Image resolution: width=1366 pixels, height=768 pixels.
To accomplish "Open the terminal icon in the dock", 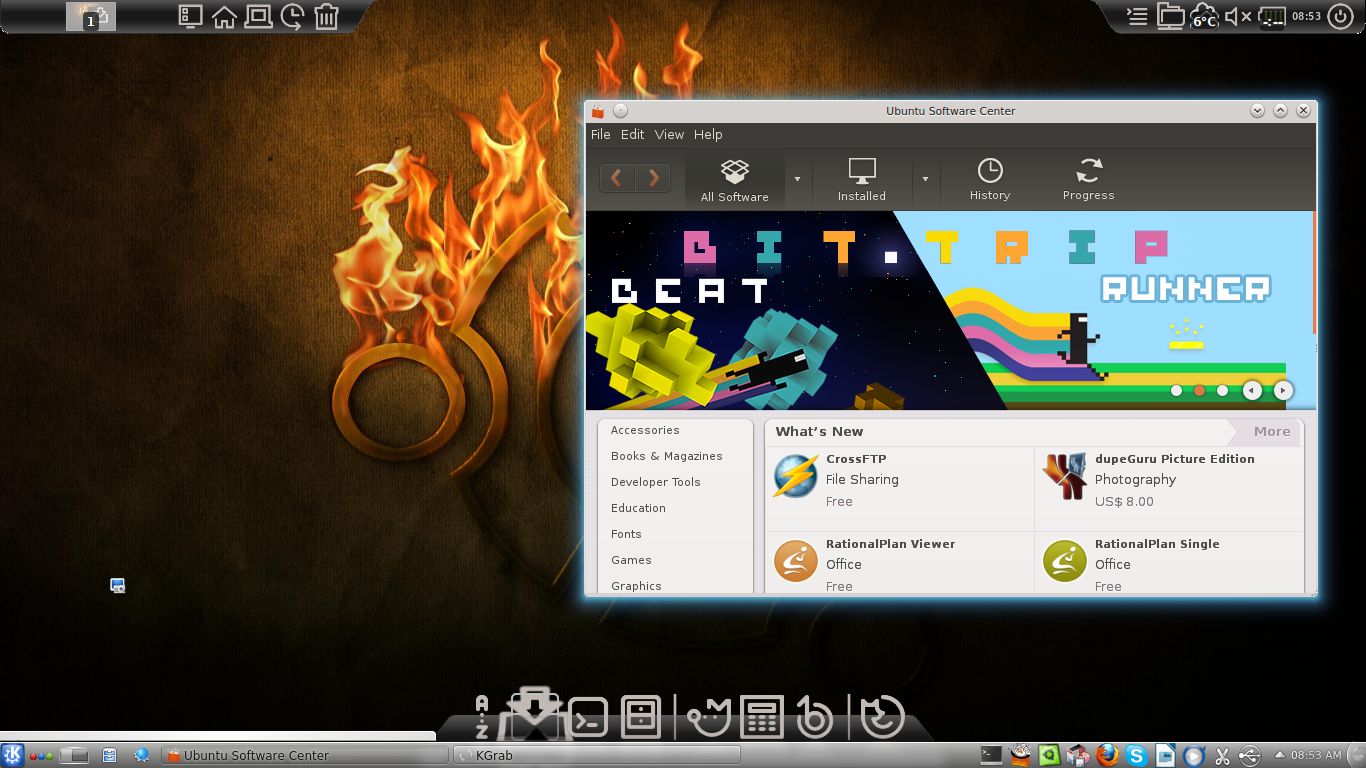I will tap(587, 717).
